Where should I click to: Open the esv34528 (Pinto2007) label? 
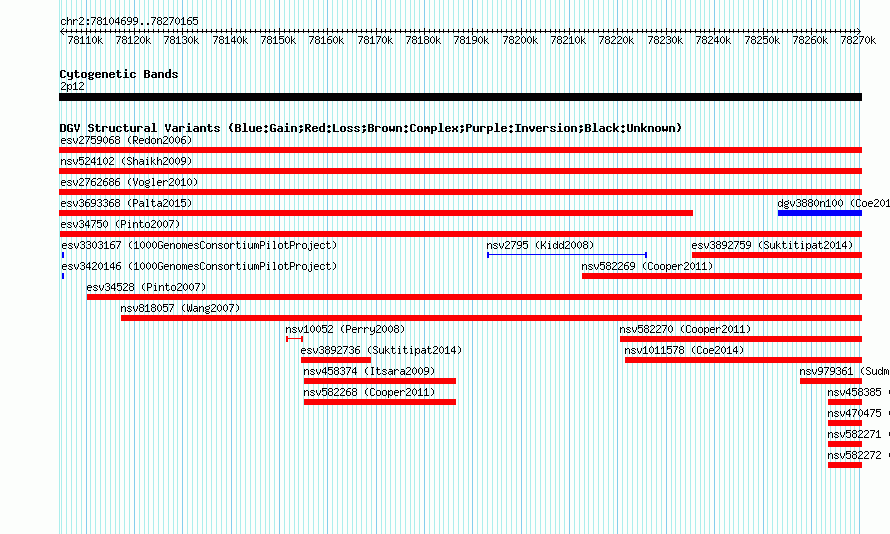(x=146, y=287)
